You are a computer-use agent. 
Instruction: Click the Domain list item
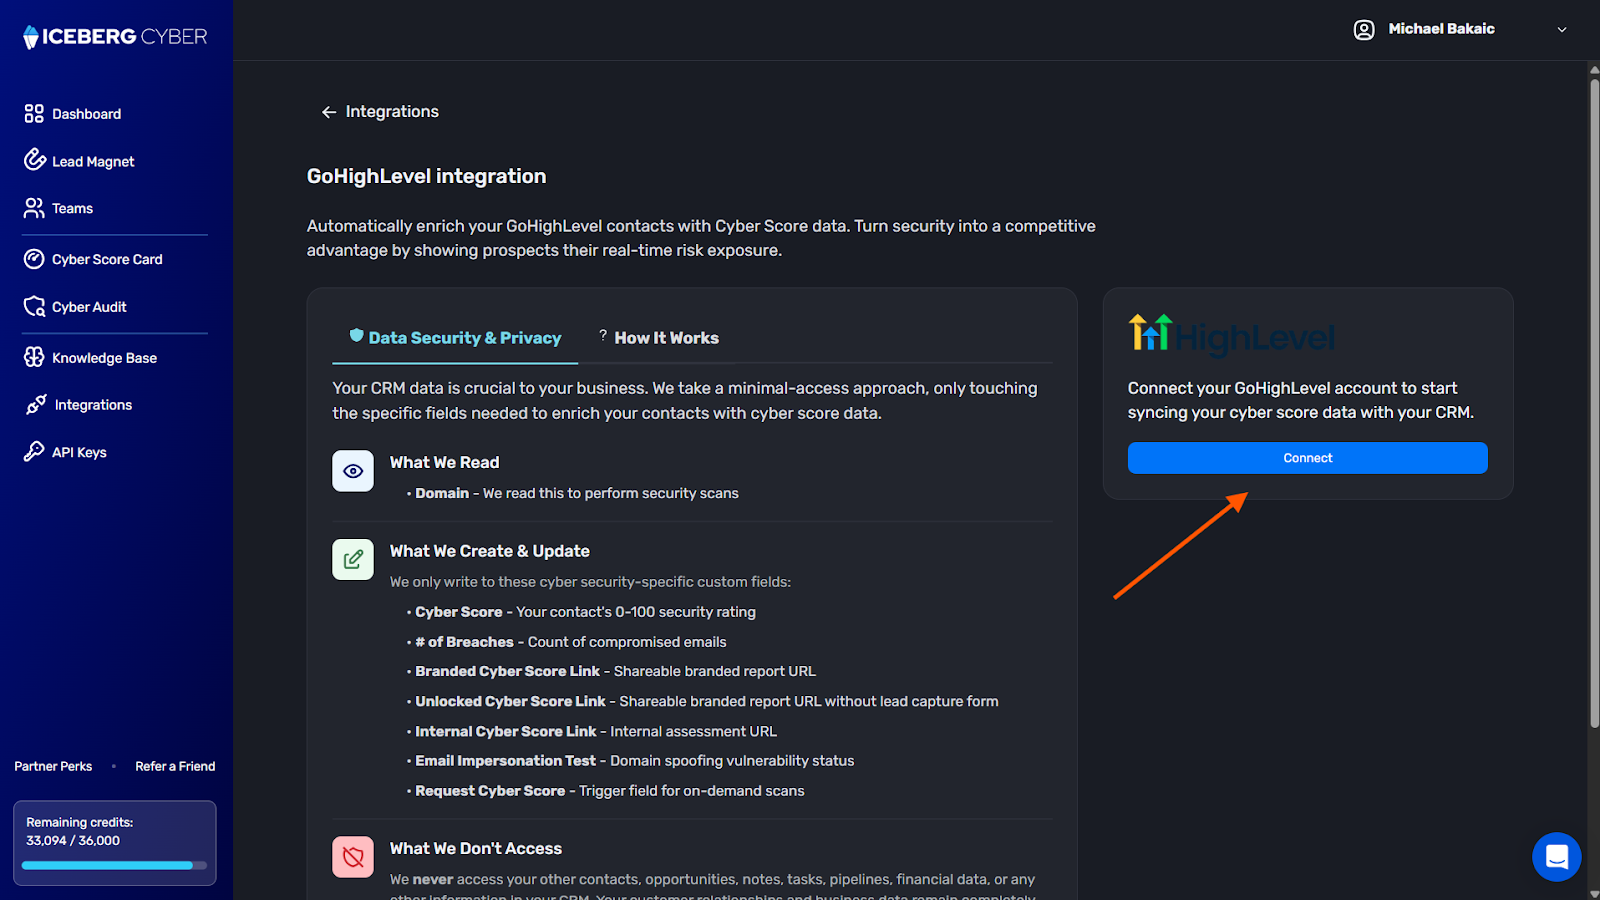coord(573,493)
